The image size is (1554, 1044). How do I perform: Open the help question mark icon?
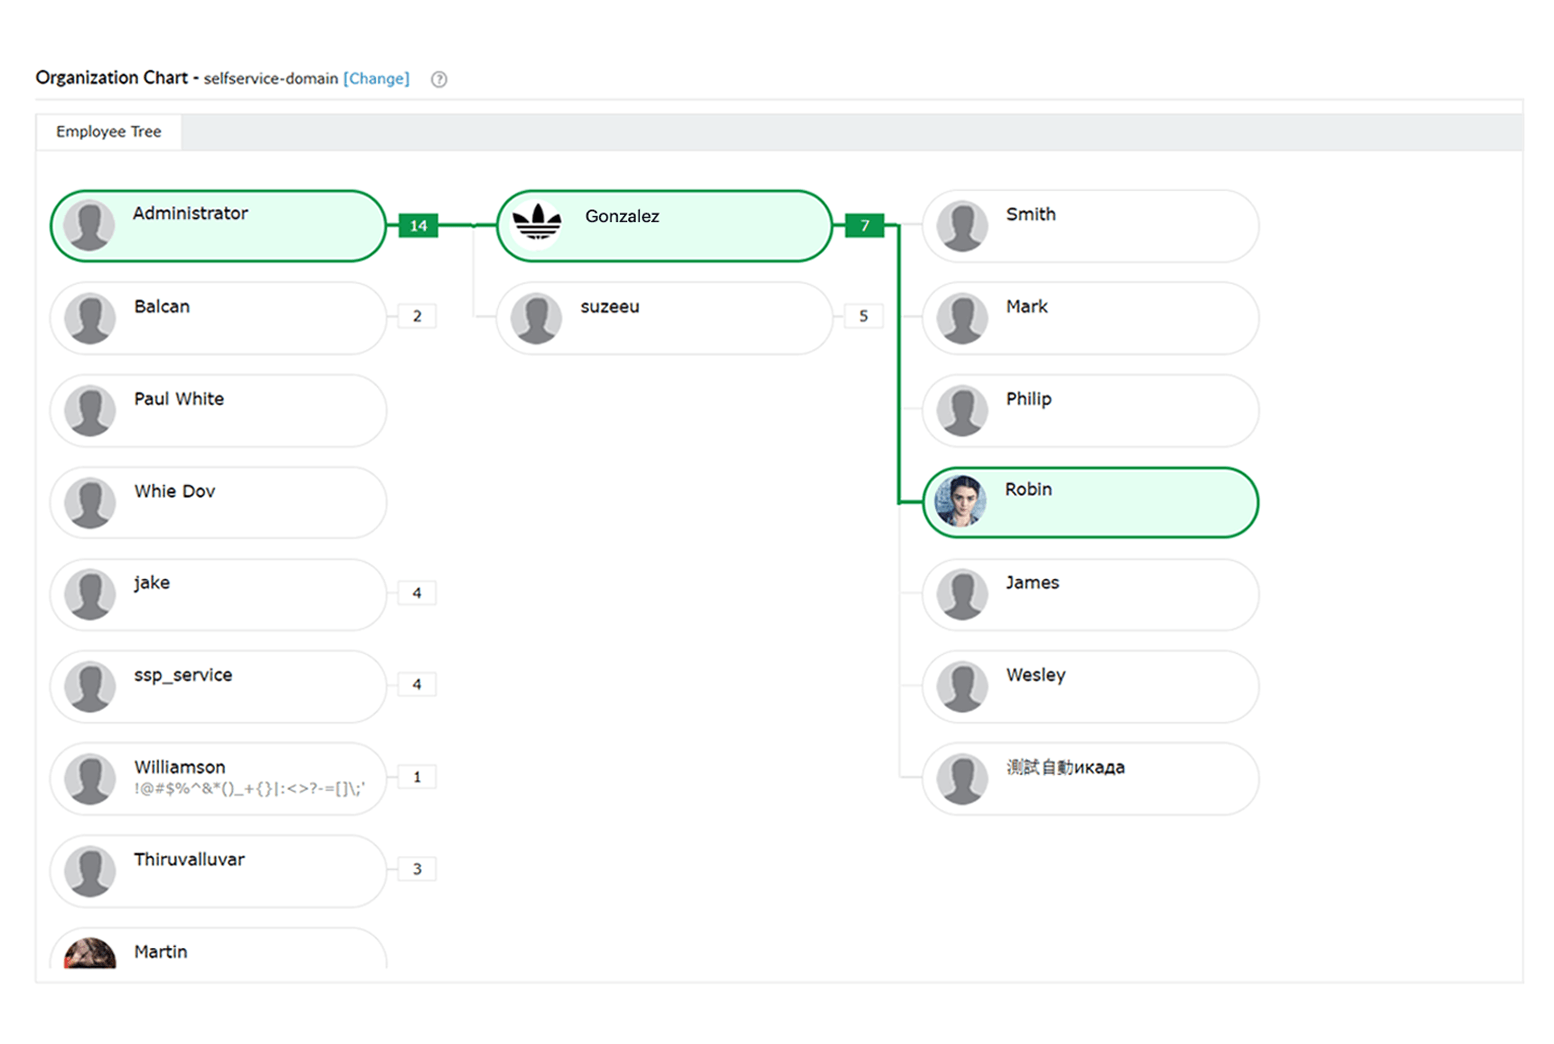(439, 79)
